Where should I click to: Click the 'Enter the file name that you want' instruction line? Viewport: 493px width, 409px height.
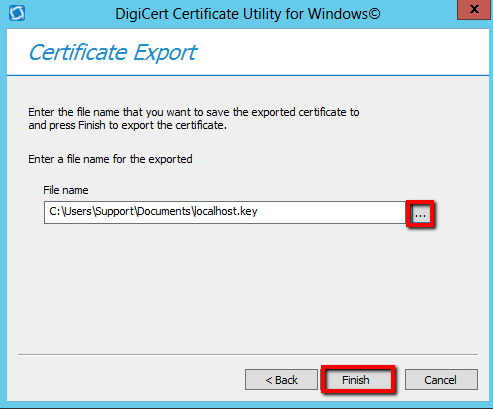(x=194, y=112)
